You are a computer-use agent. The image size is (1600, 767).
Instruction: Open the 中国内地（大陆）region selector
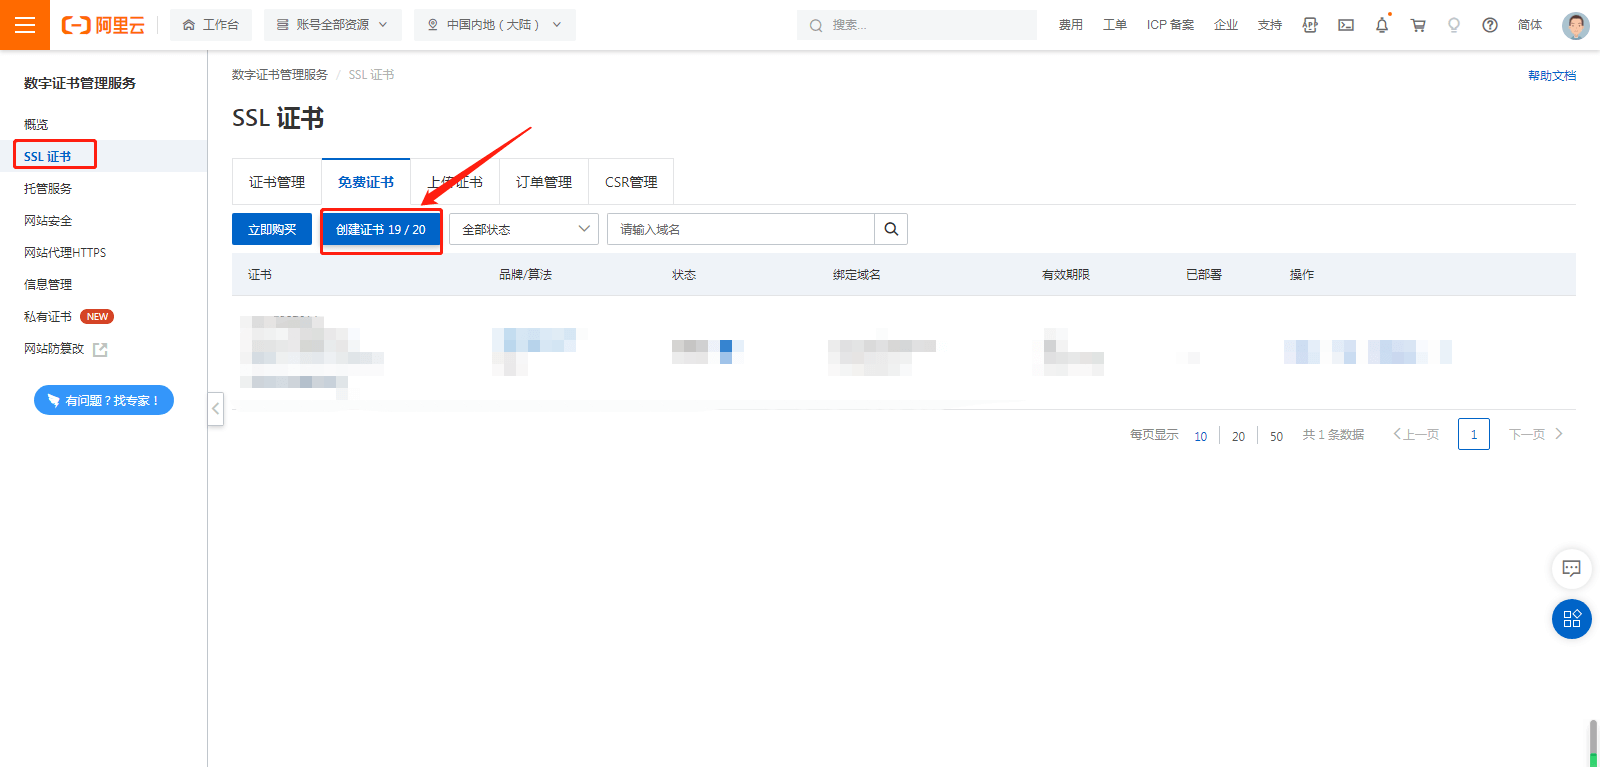[494, 25]
